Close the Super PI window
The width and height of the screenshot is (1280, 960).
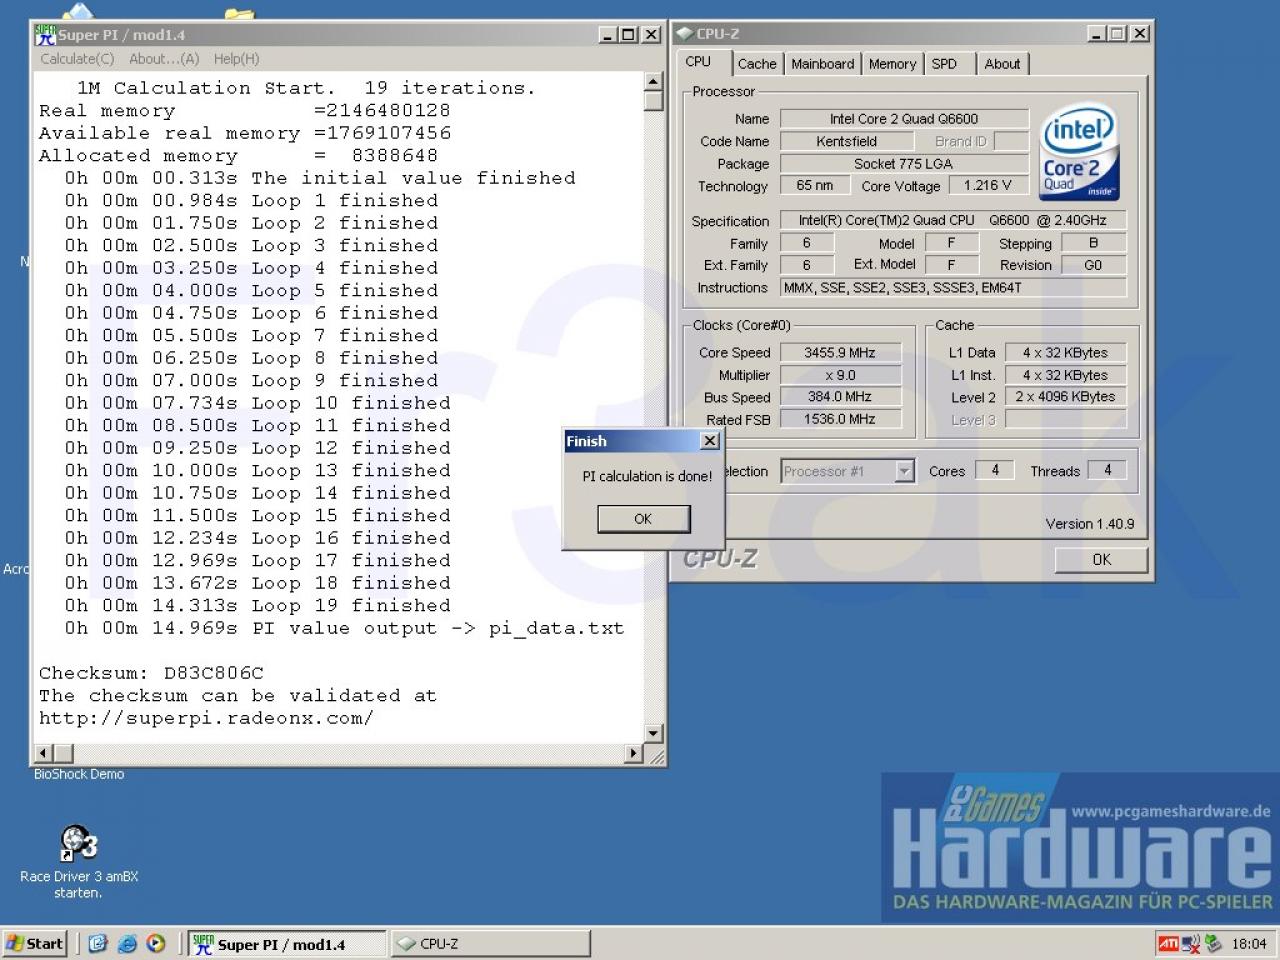[651, 35]
